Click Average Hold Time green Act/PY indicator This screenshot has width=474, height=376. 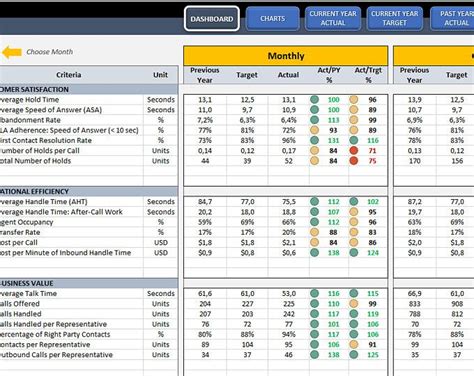click(314, 100)
